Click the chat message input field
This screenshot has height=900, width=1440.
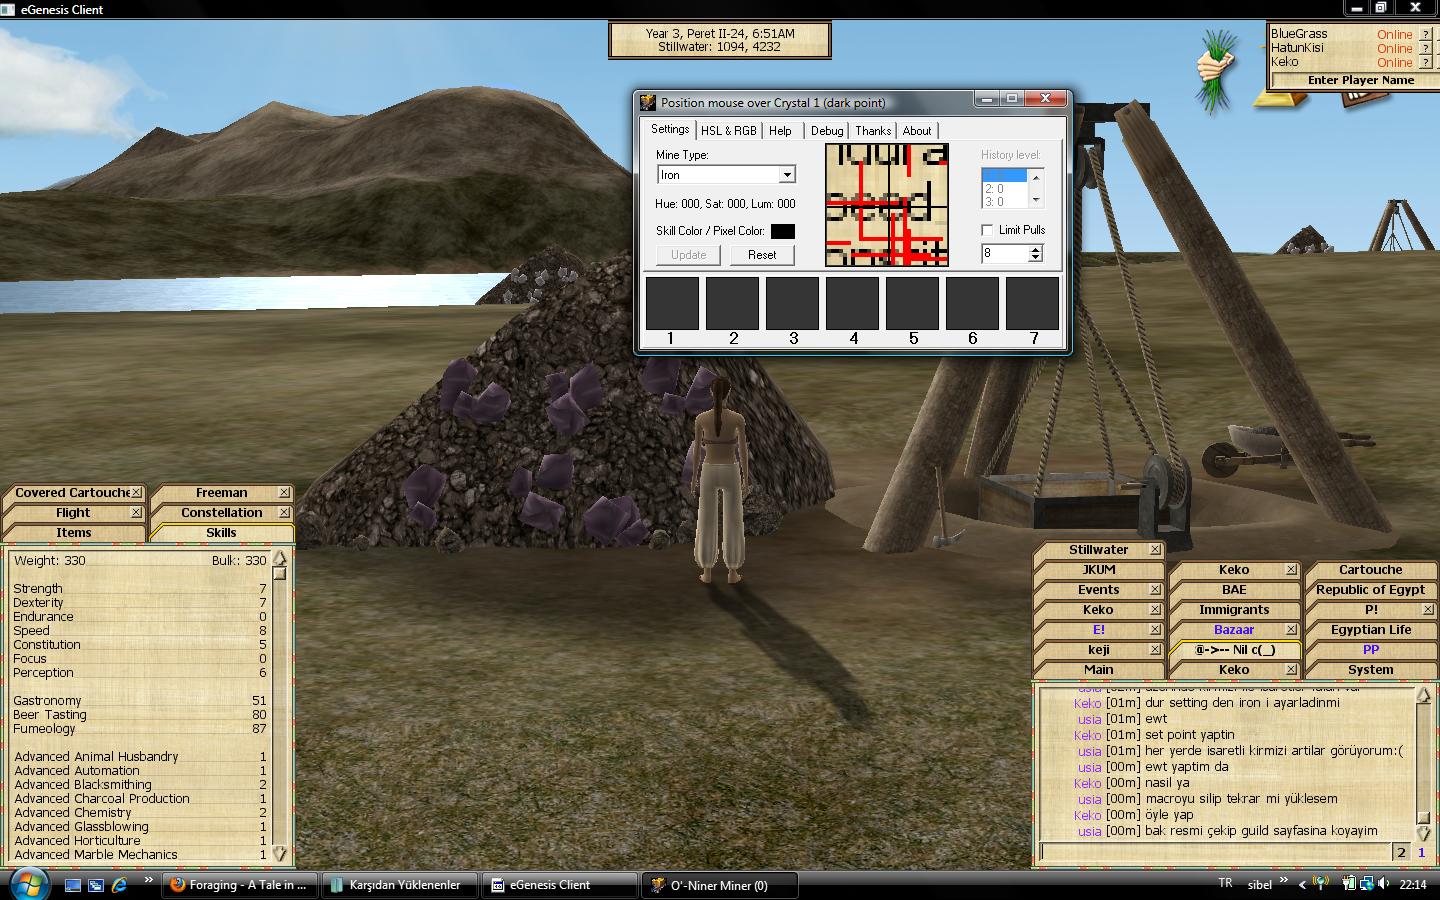1214,852
